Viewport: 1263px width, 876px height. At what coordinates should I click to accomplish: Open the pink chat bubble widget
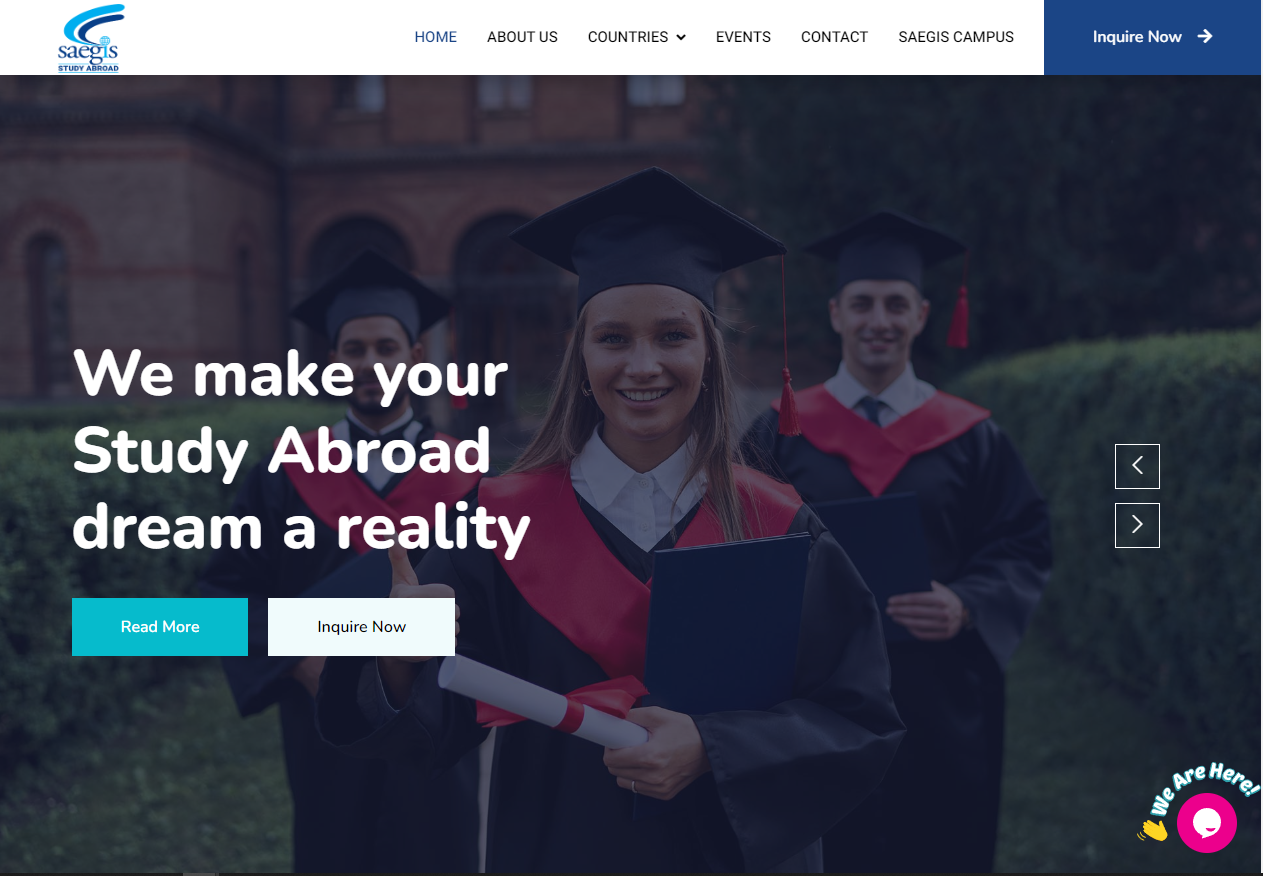[1207, 823]
